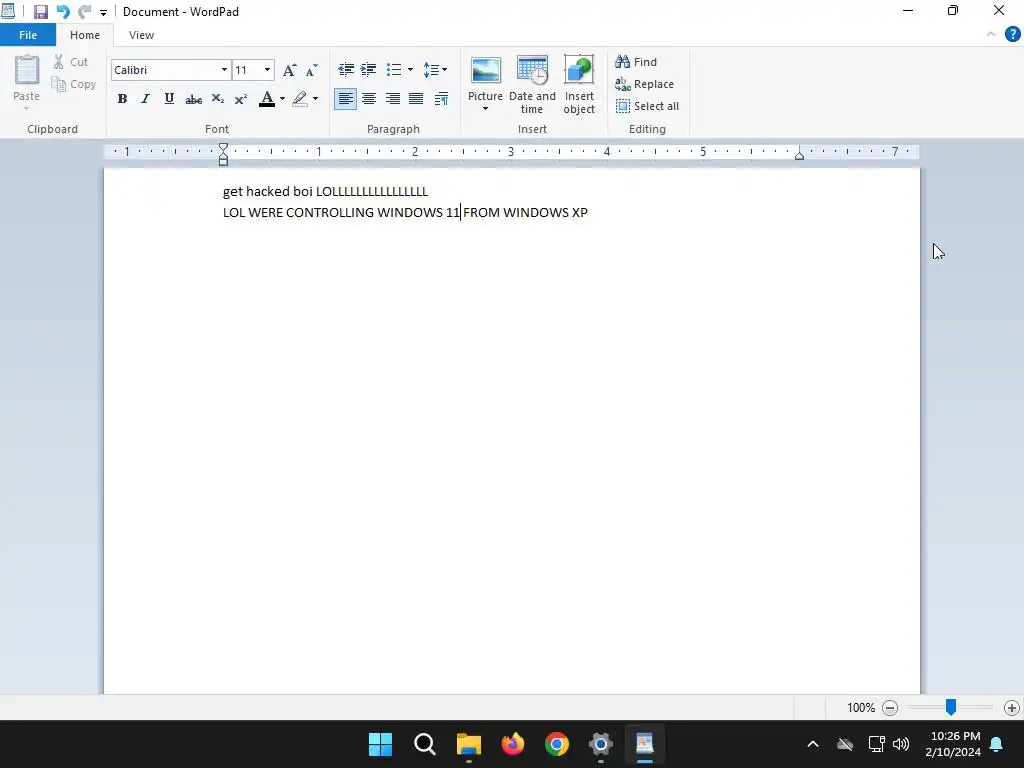Copy the selected text
Image resolution: width=1024 pixels, height=768 pixels.
point(74,84)
